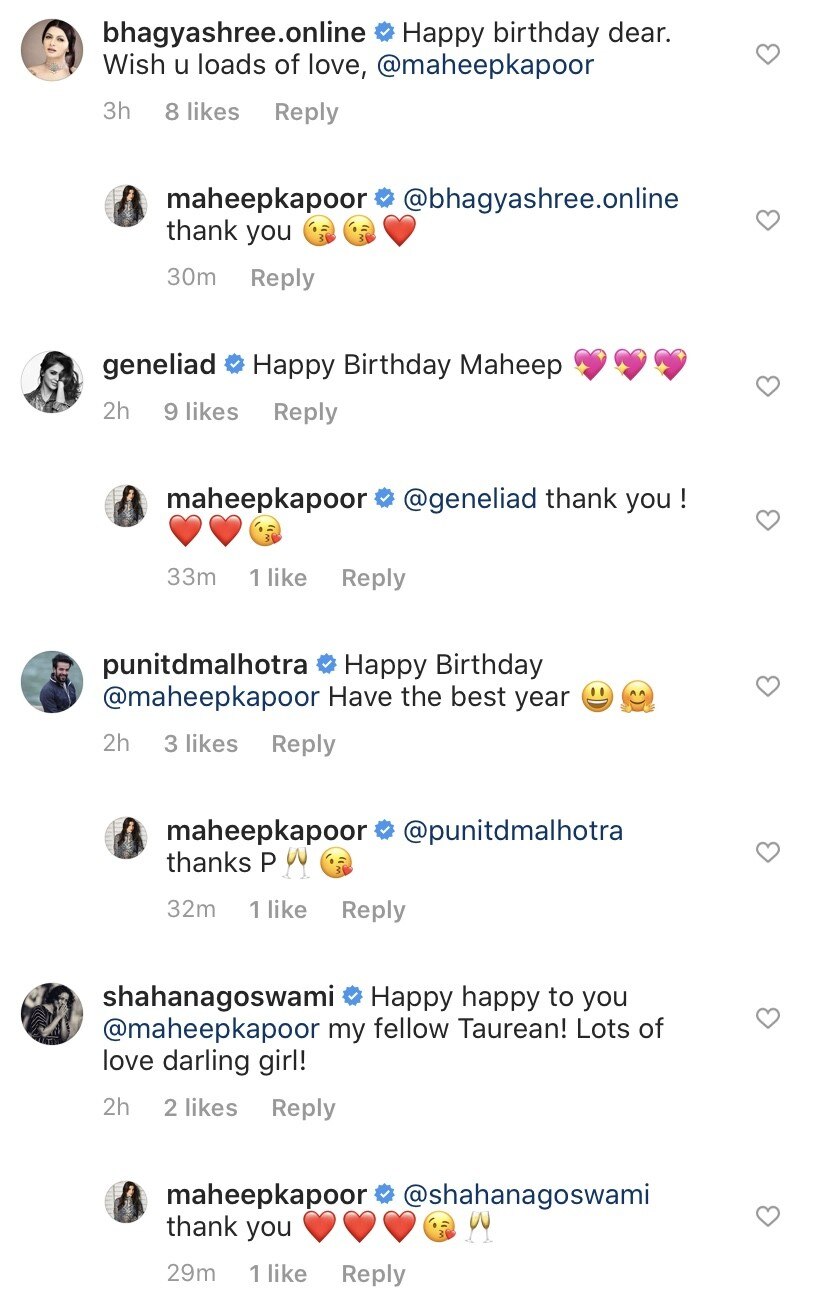
Task: Reply to bhagyashree.online's comment
Action: [x=306, y=112]
